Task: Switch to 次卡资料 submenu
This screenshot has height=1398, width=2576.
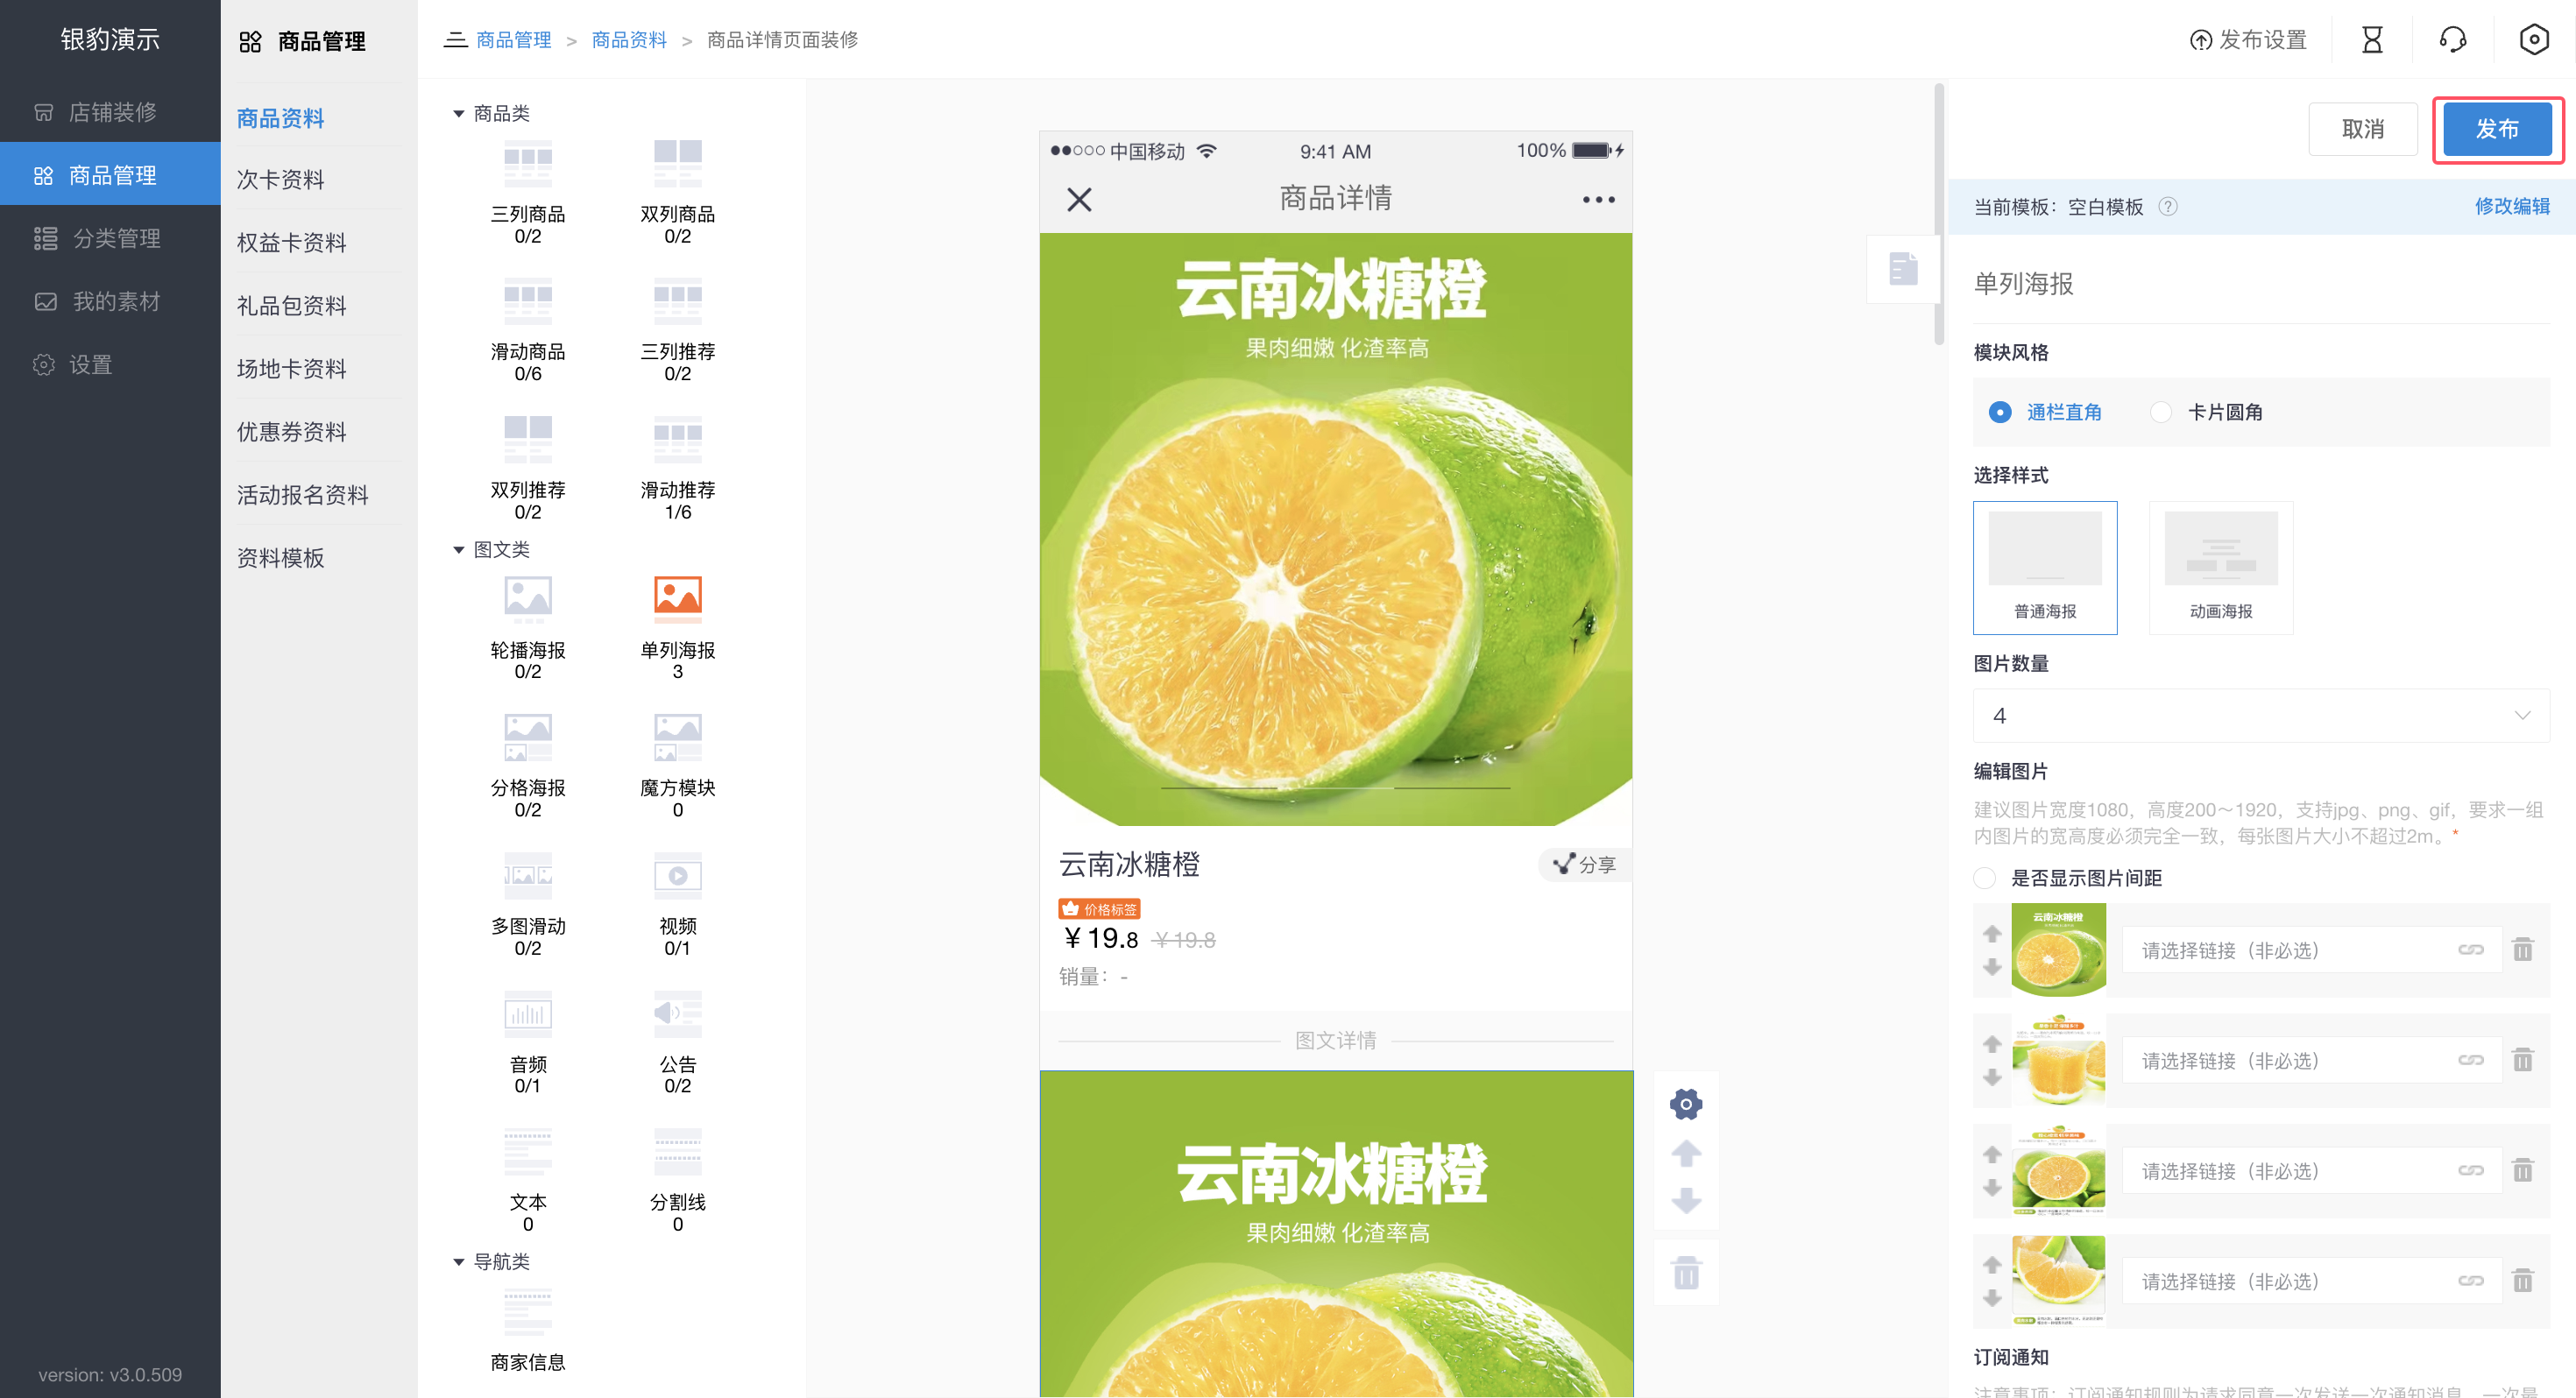Action: [281, 179]
